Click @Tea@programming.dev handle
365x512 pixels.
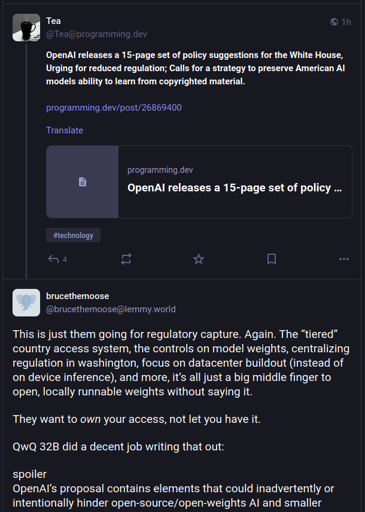[96, 34]
